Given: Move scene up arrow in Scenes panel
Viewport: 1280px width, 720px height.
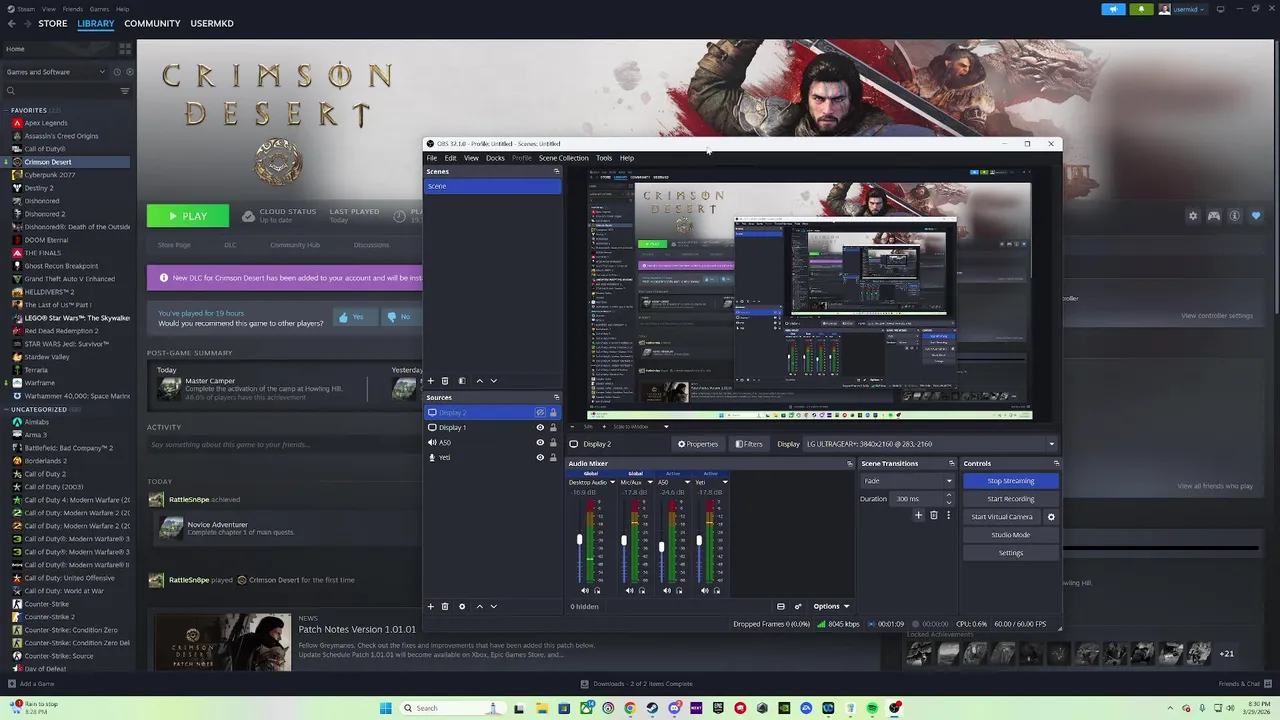Looking at the screenshot, I should (x=479, y=380).
